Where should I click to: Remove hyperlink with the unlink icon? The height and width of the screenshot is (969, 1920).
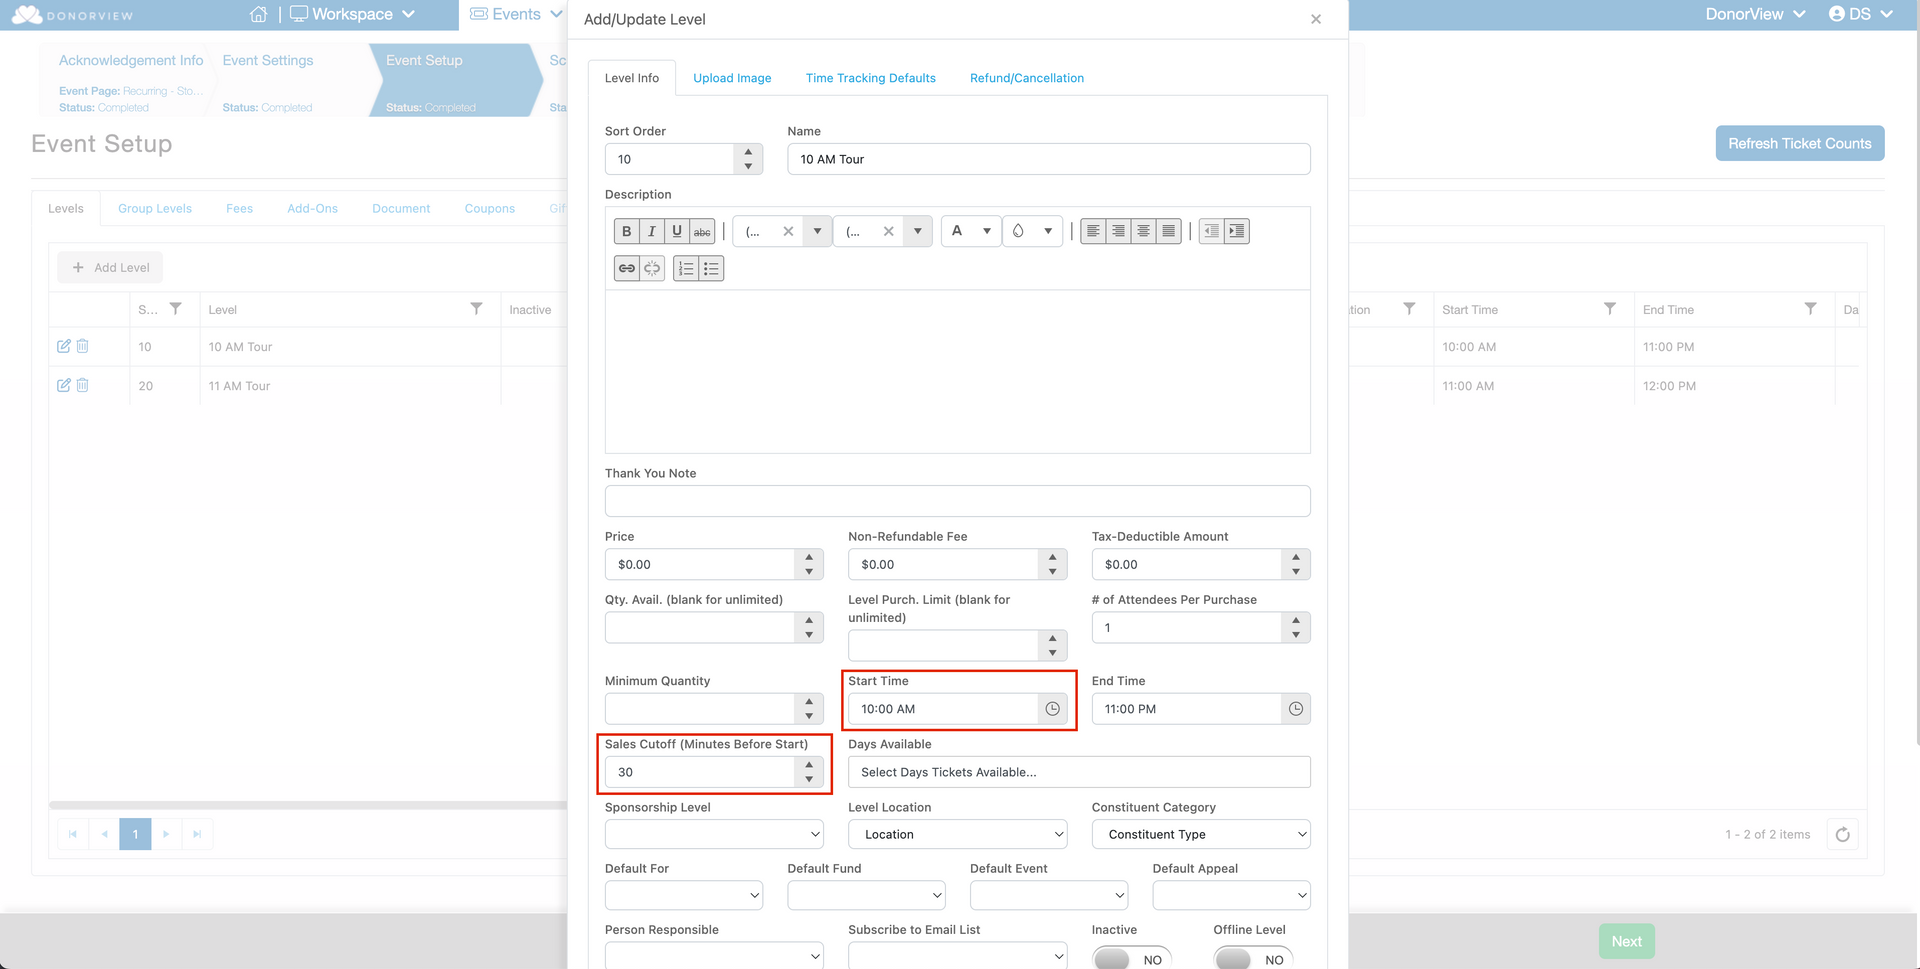(x=652, y=268)
